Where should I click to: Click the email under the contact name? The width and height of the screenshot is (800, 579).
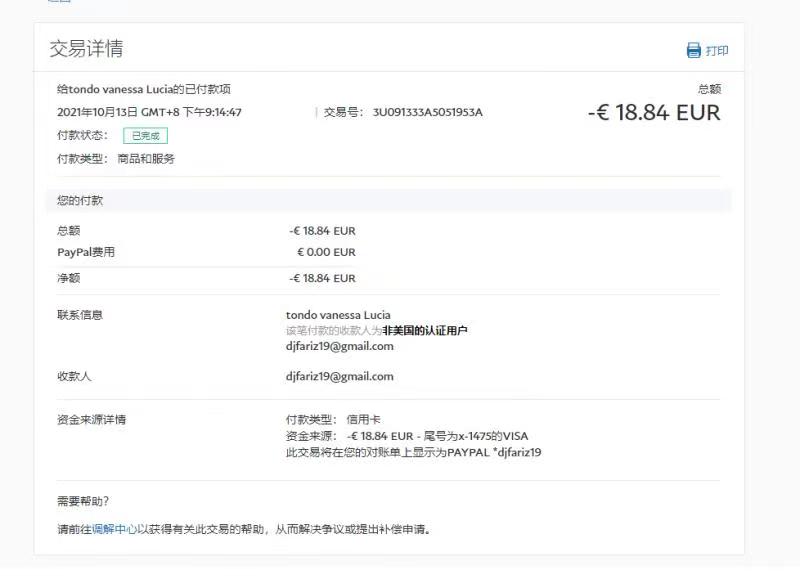(x=339, y=346)
